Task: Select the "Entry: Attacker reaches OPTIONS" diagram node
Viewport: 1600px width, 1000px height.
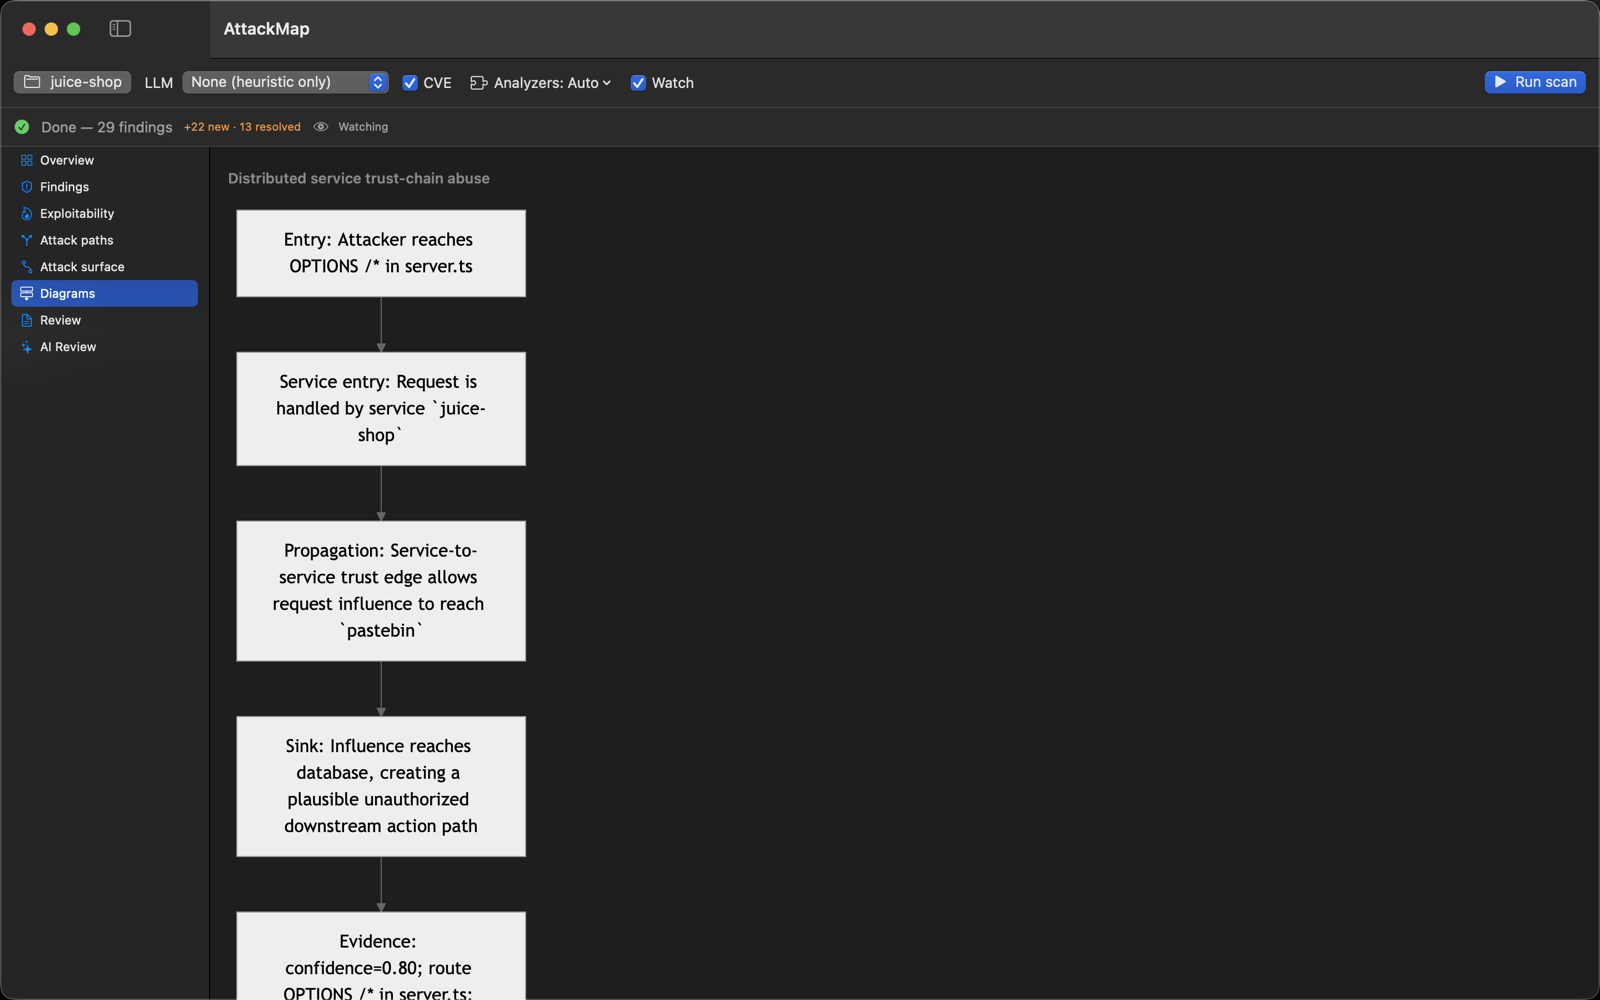Action: coord(381,253)
